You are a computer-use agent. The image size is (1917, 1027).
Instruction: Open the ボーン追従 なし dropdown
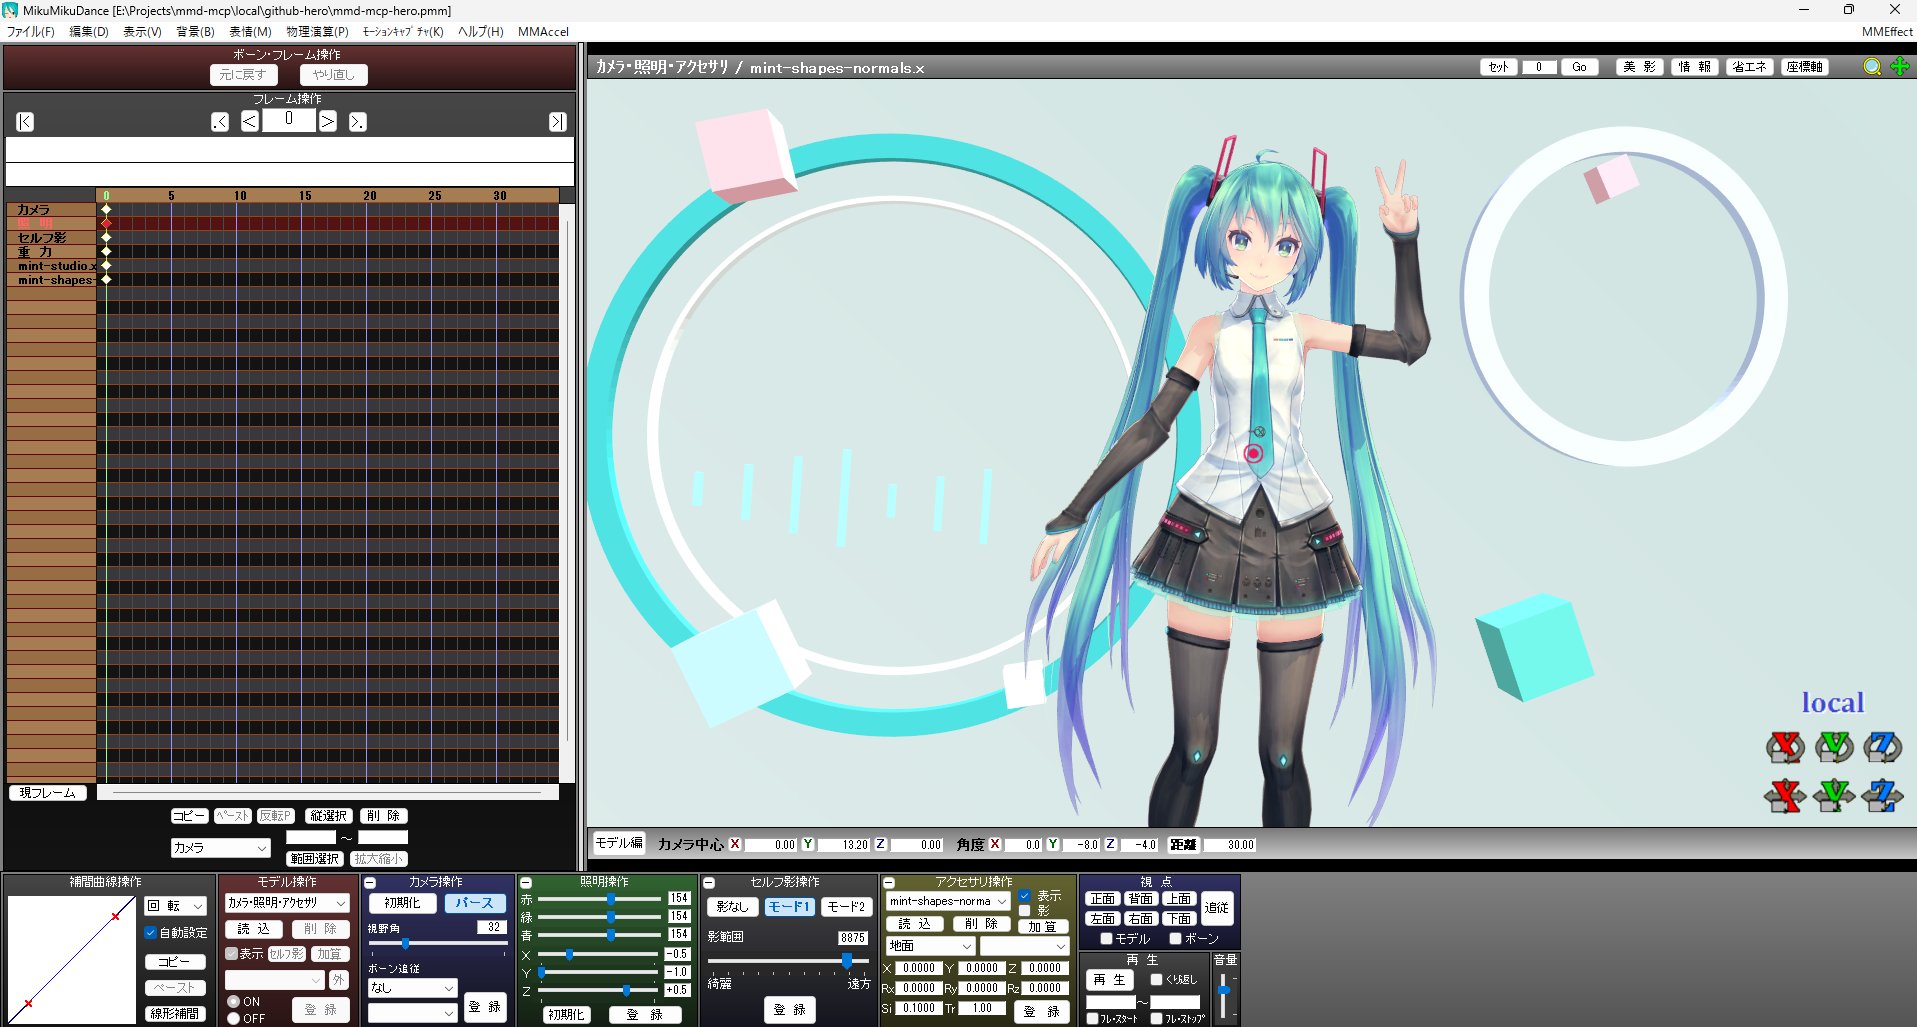412,988
